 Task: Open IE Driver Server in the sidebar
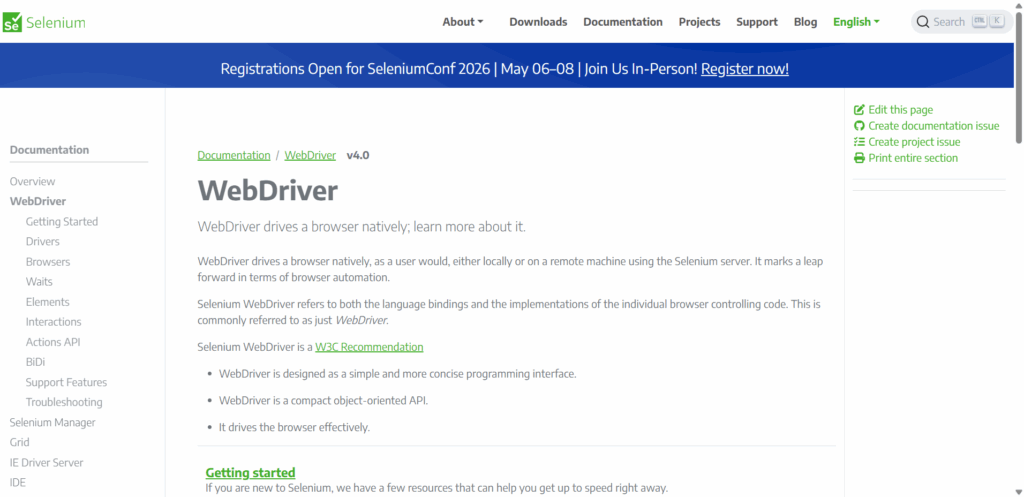point(46,462)
